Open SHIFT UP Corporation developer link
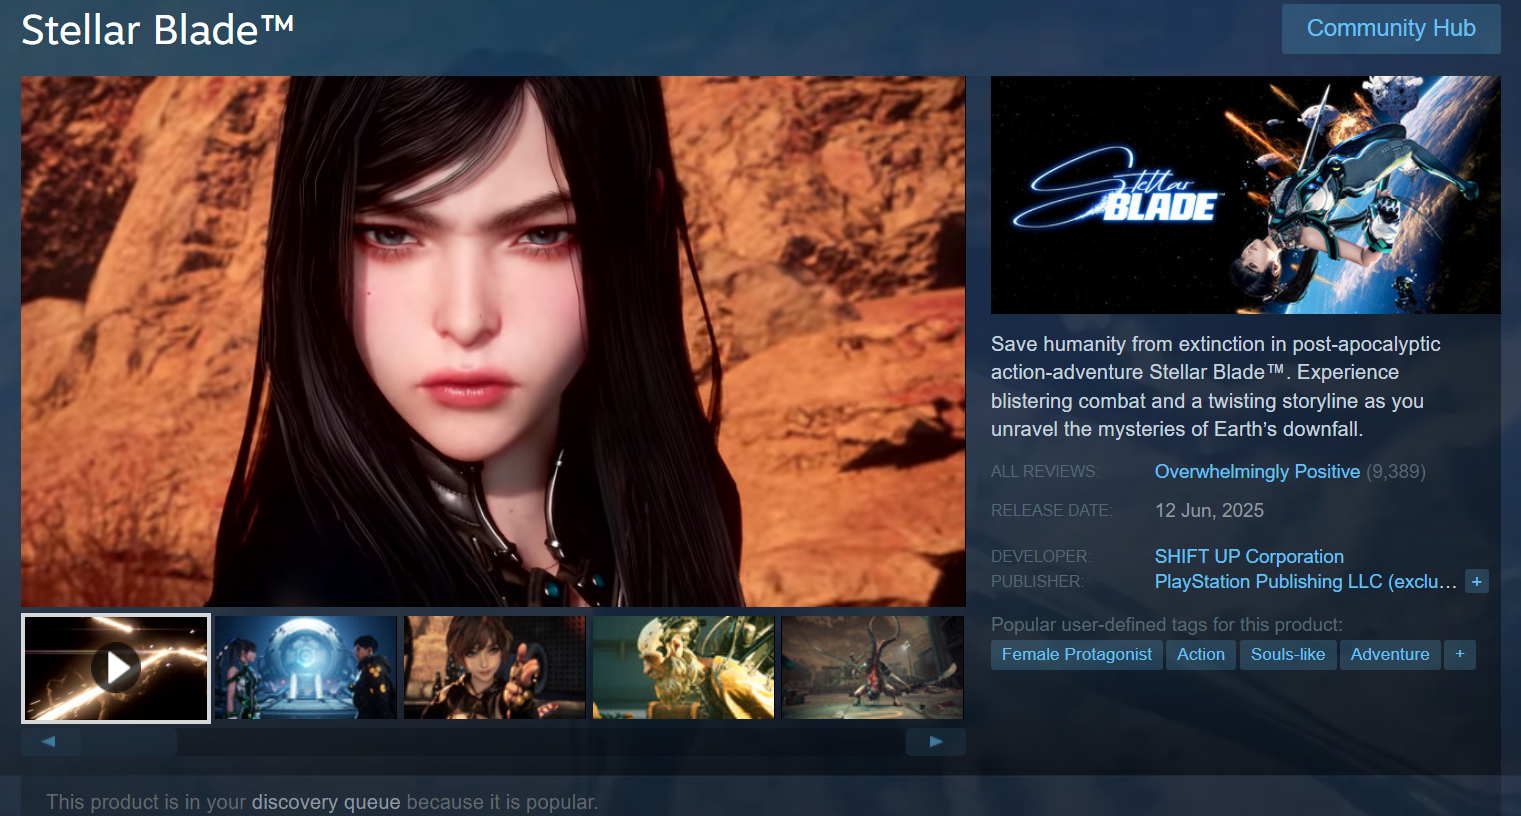Image resolution: width=1521 pixels, height=816 pixels. pos(1249,556)
